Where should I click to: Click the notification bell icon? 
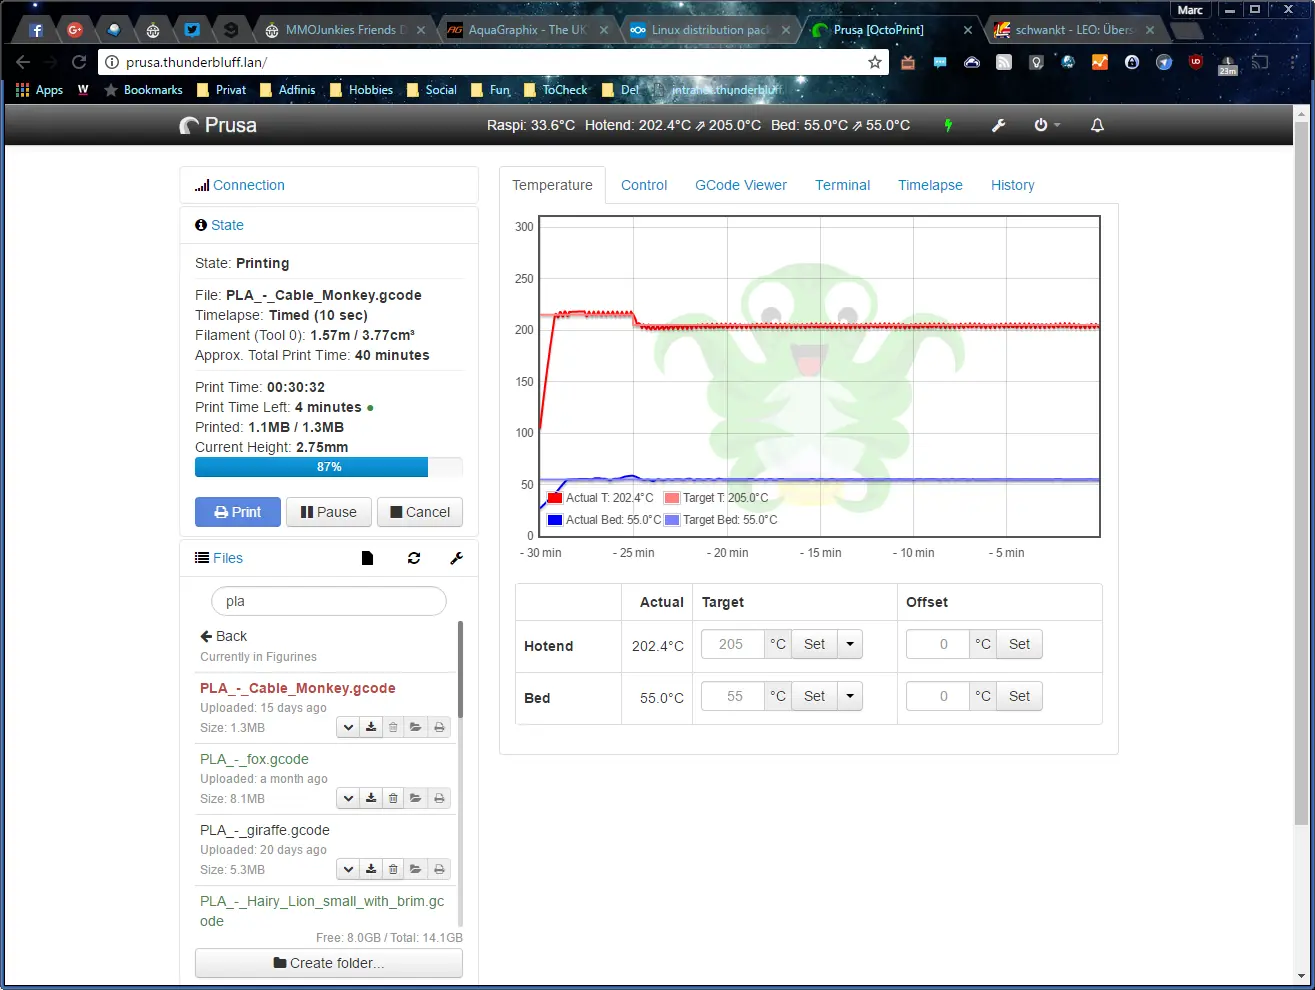click(1097, 125)
